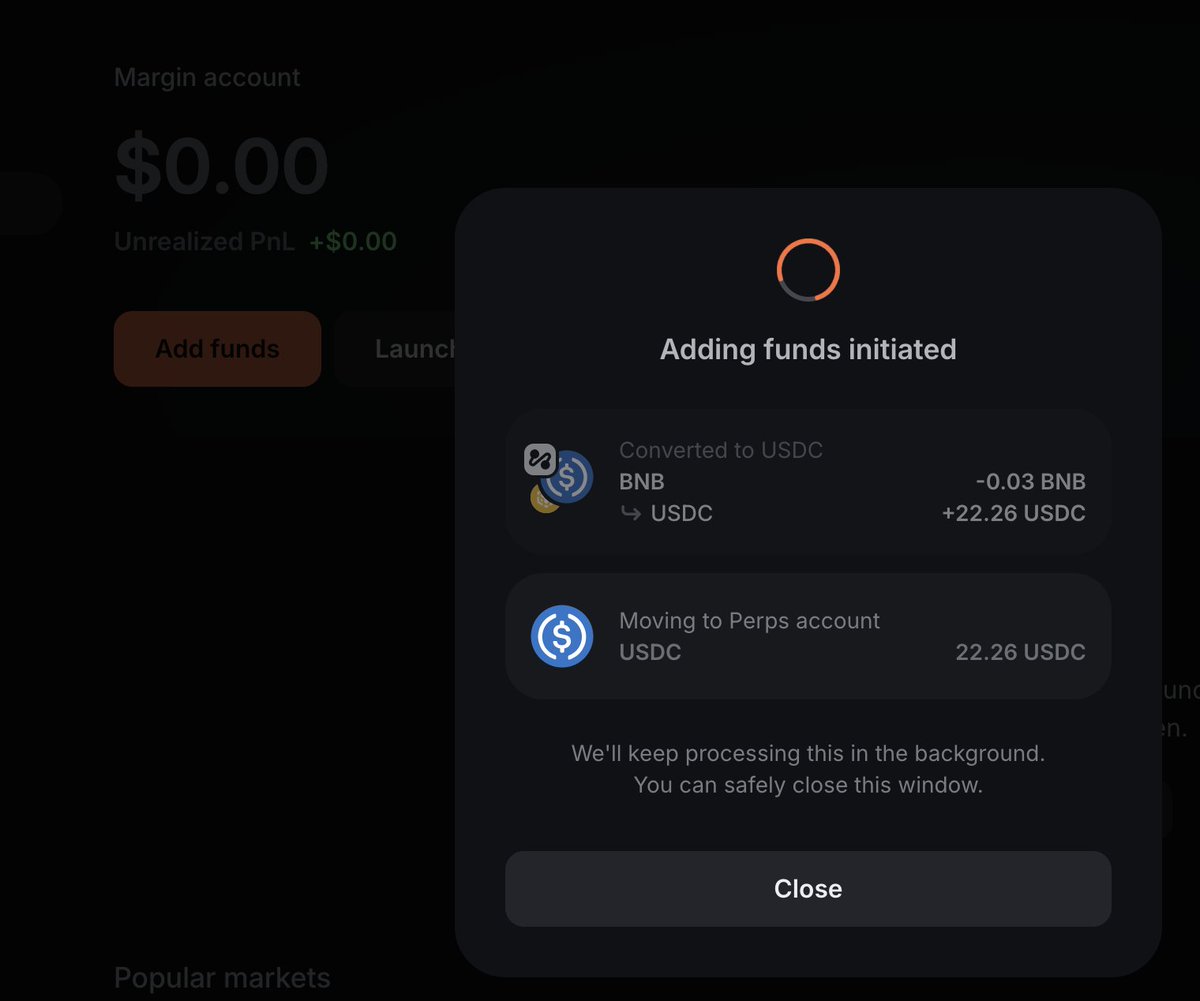Click the -0.03 BNB amount
This screenshot has width=1200, height=1001.
(x=1030, y=481)
